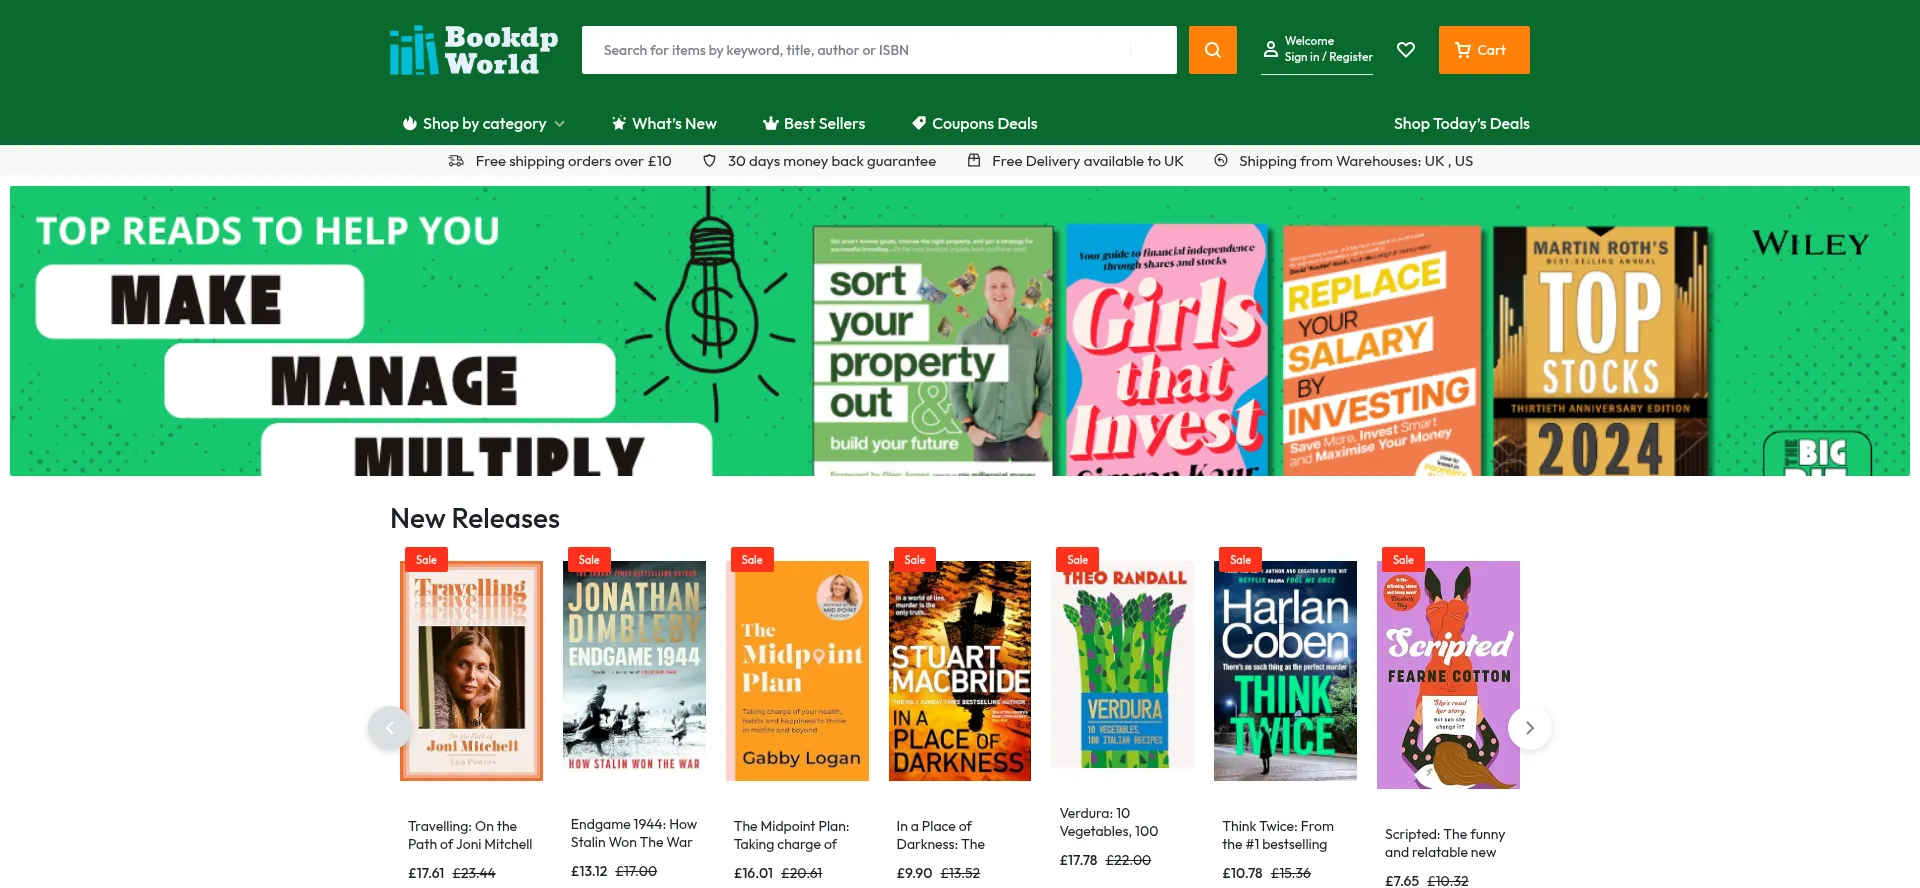
Task: Go to previous New Releases carousel slide
Action: click(389, 728)
